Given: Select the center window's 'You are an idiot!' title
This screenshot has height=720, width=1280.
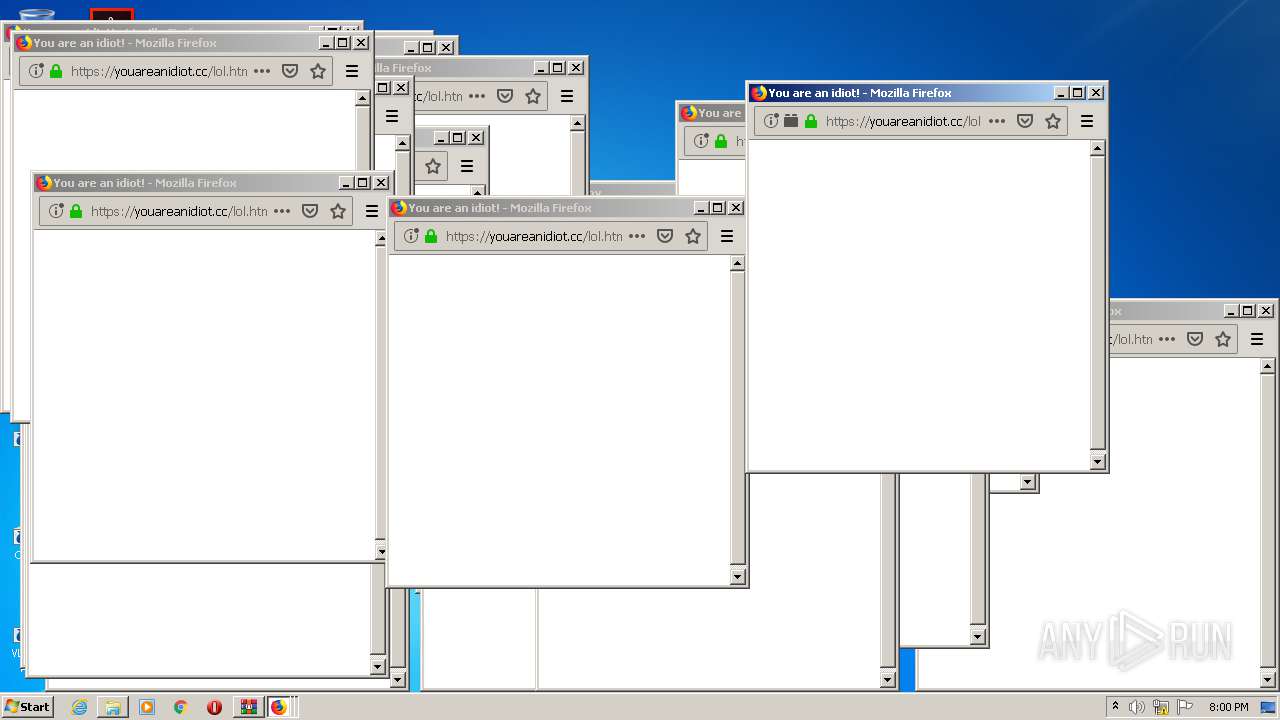Looking at the screenshot, I should point(454,208).
